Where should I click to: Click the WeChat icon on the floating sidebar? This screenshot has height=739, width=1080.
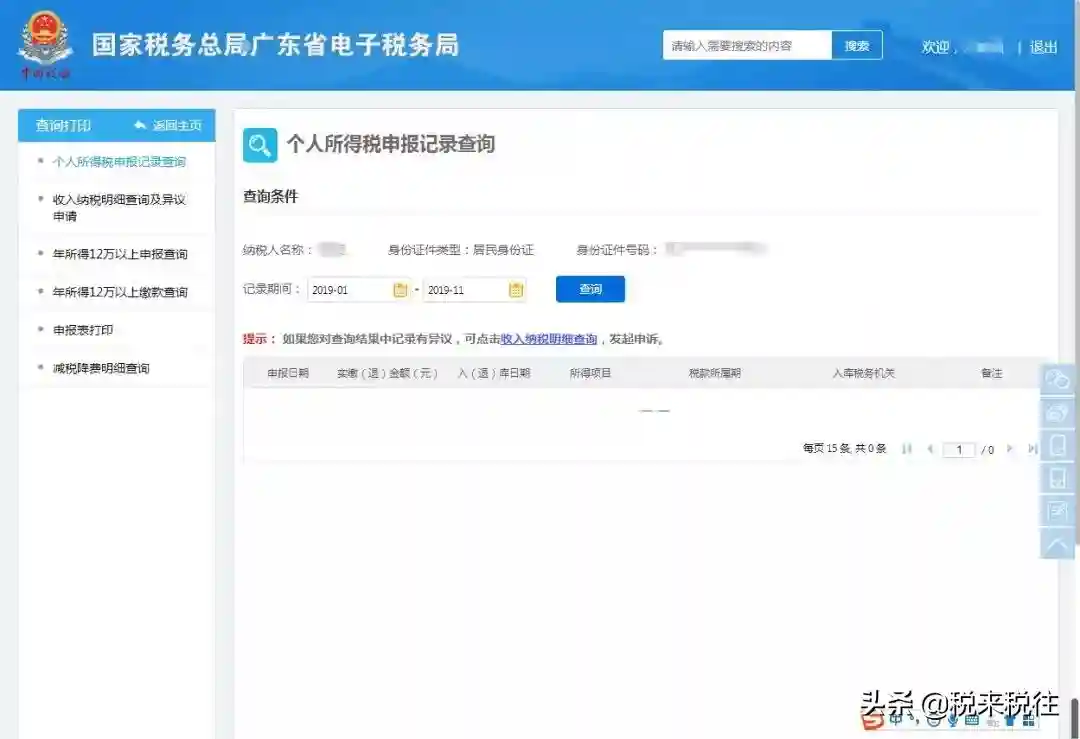1058,379
